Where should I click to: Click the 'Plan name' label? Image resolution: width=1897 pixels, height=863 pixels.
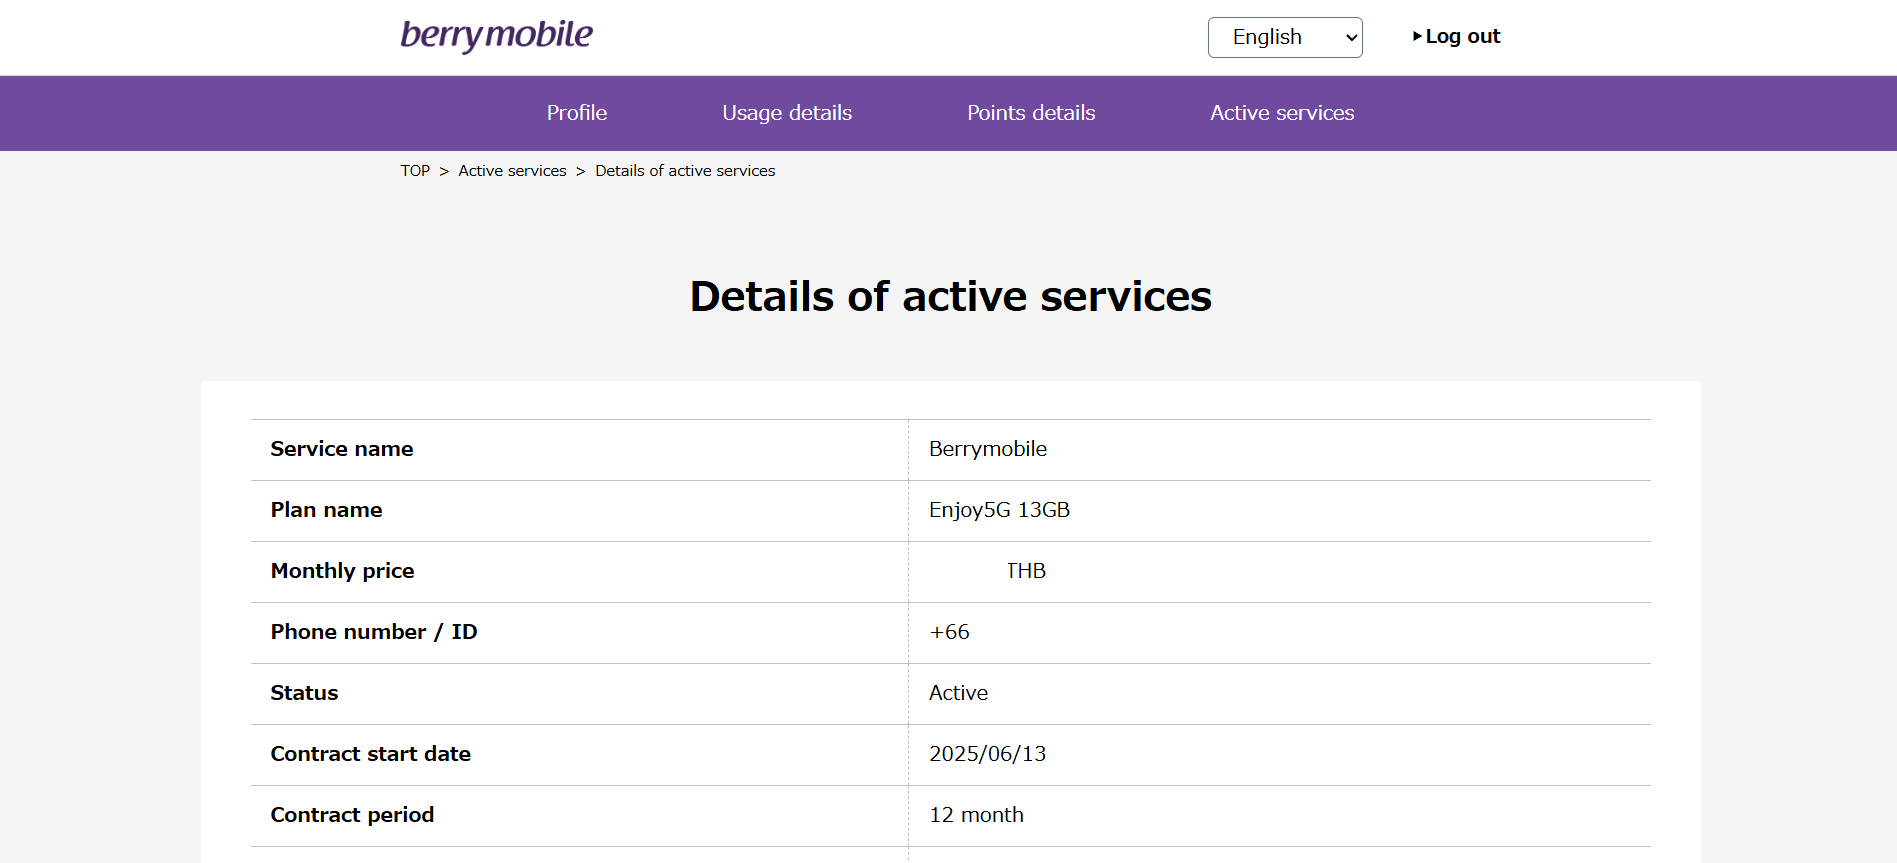coord(326,510)
